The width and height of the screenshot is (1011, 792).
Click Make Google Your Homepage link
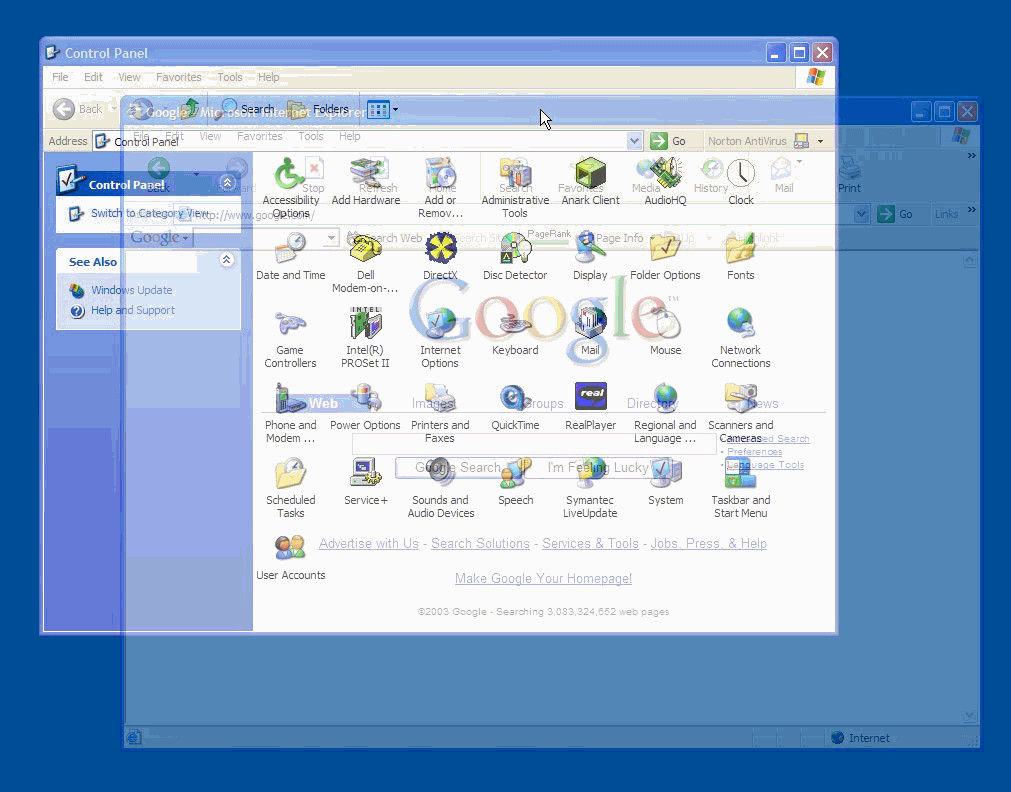544,579
